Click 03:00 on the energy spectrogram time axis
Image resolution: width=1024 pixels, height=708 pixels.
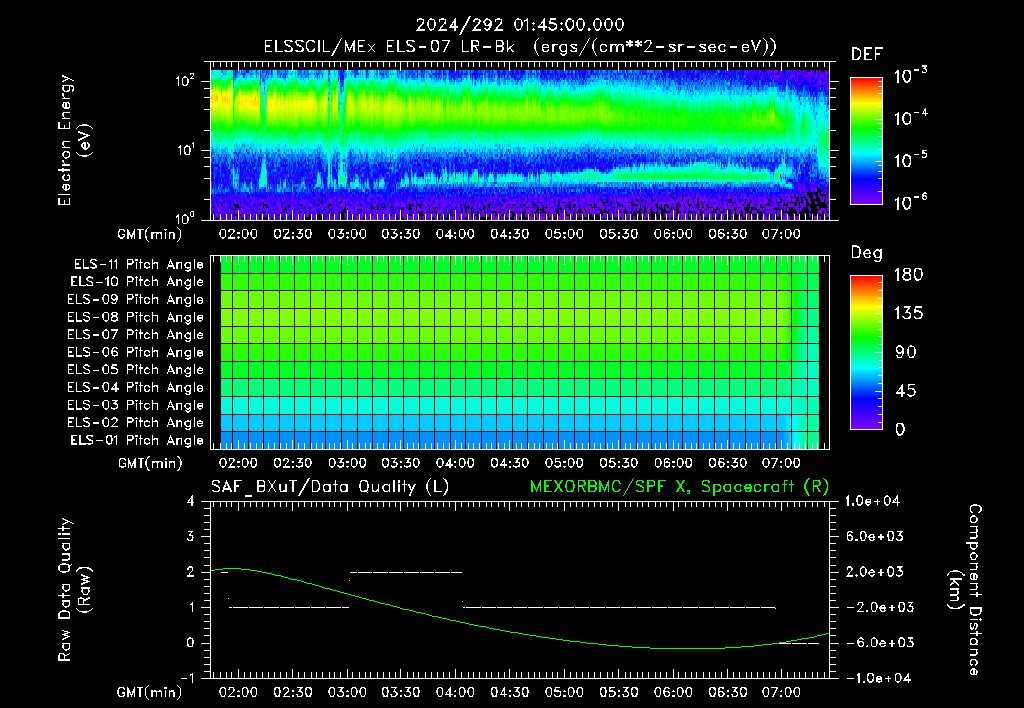347,234
